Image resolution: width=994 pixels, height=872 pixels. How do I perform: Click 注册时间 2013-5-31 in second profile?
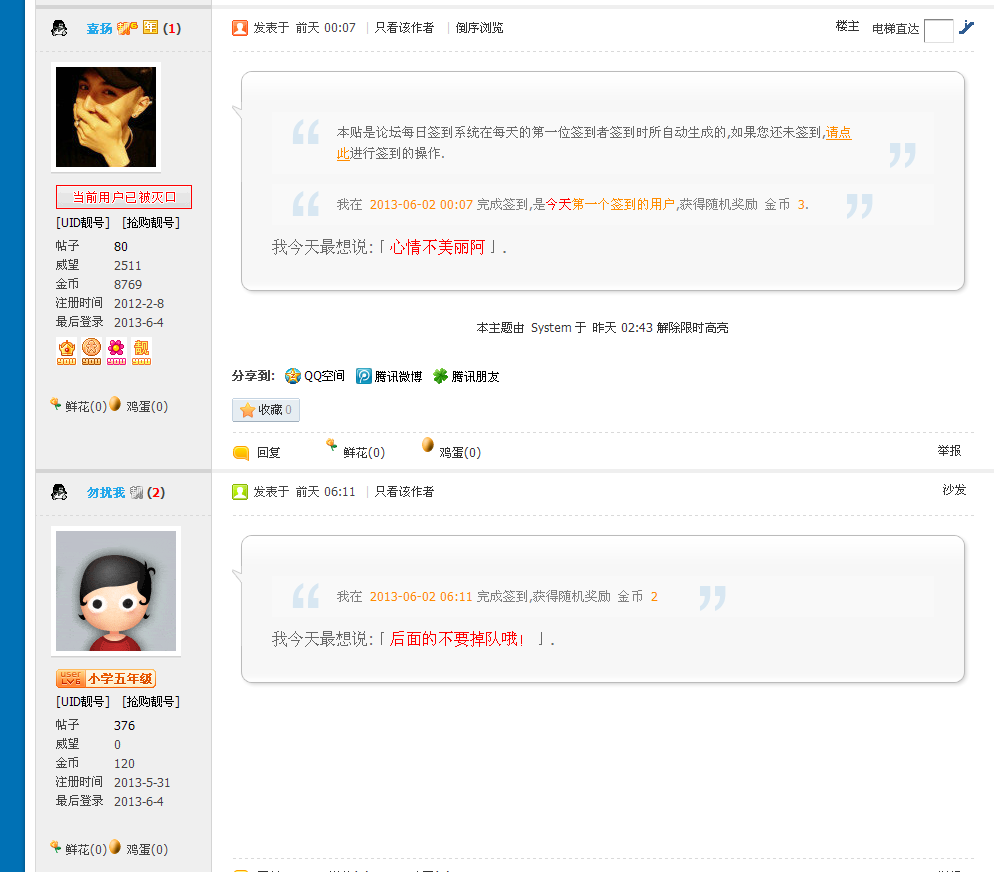142,783
